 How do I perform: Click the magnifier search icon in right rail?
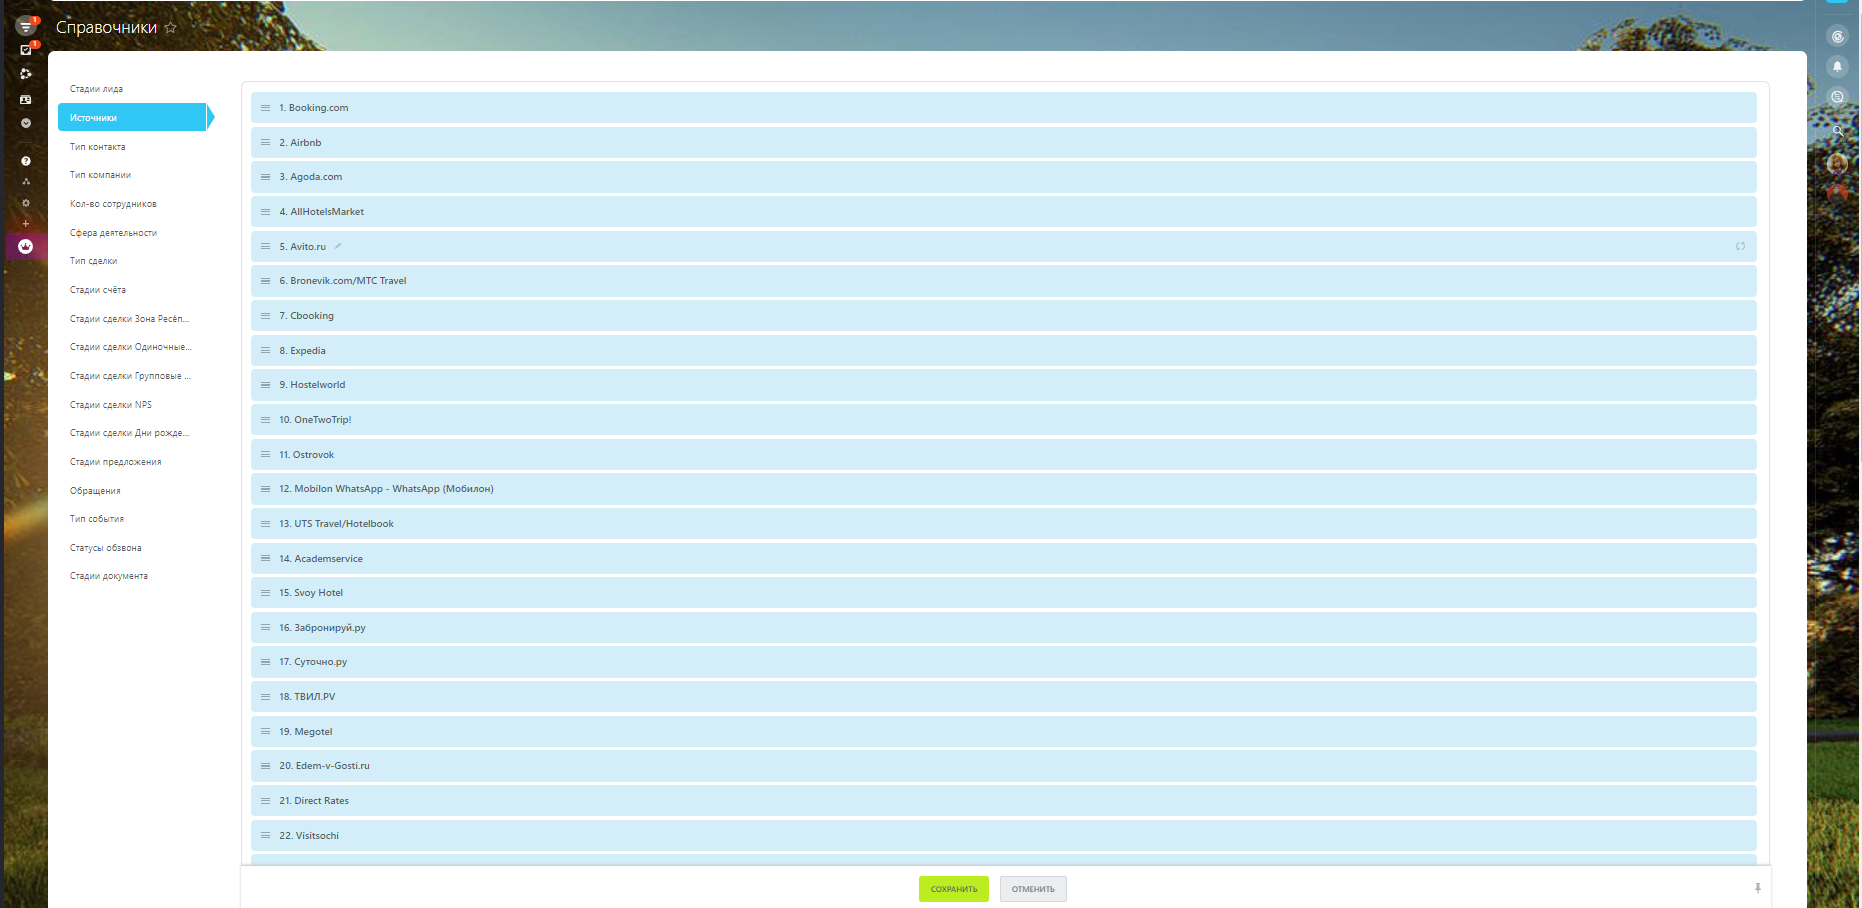point(1837,130)
